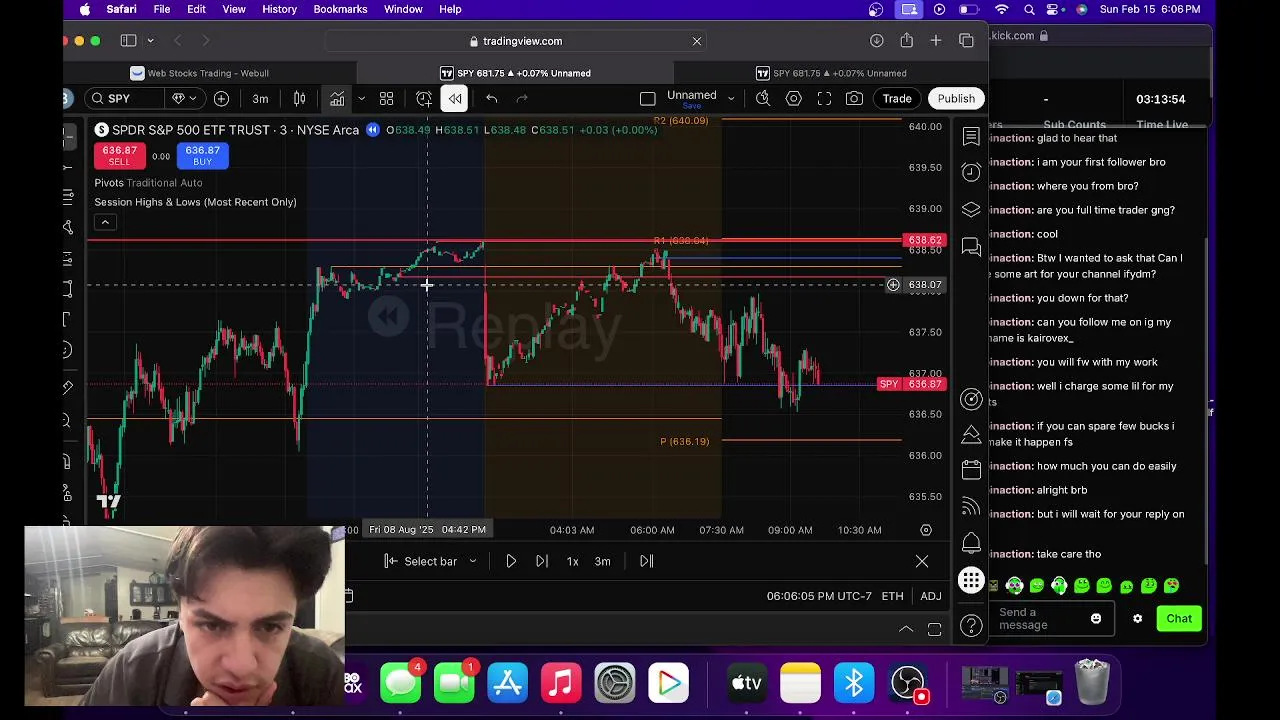Click the Publish button
Screen dimensions: 1280x720
956,98
